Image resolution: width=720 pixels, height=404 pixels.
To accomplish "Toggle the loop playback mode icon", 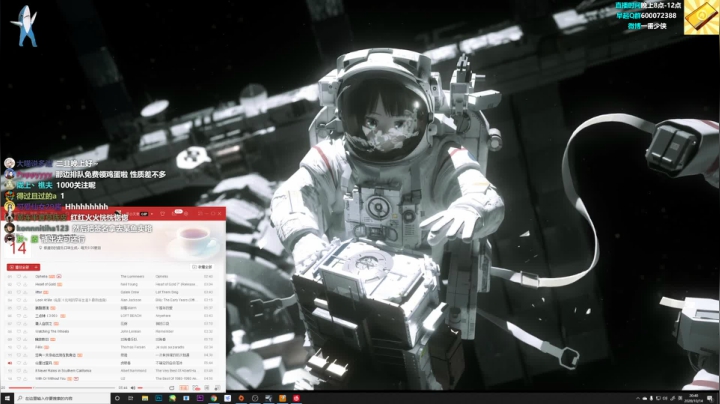I will (172, 388).
